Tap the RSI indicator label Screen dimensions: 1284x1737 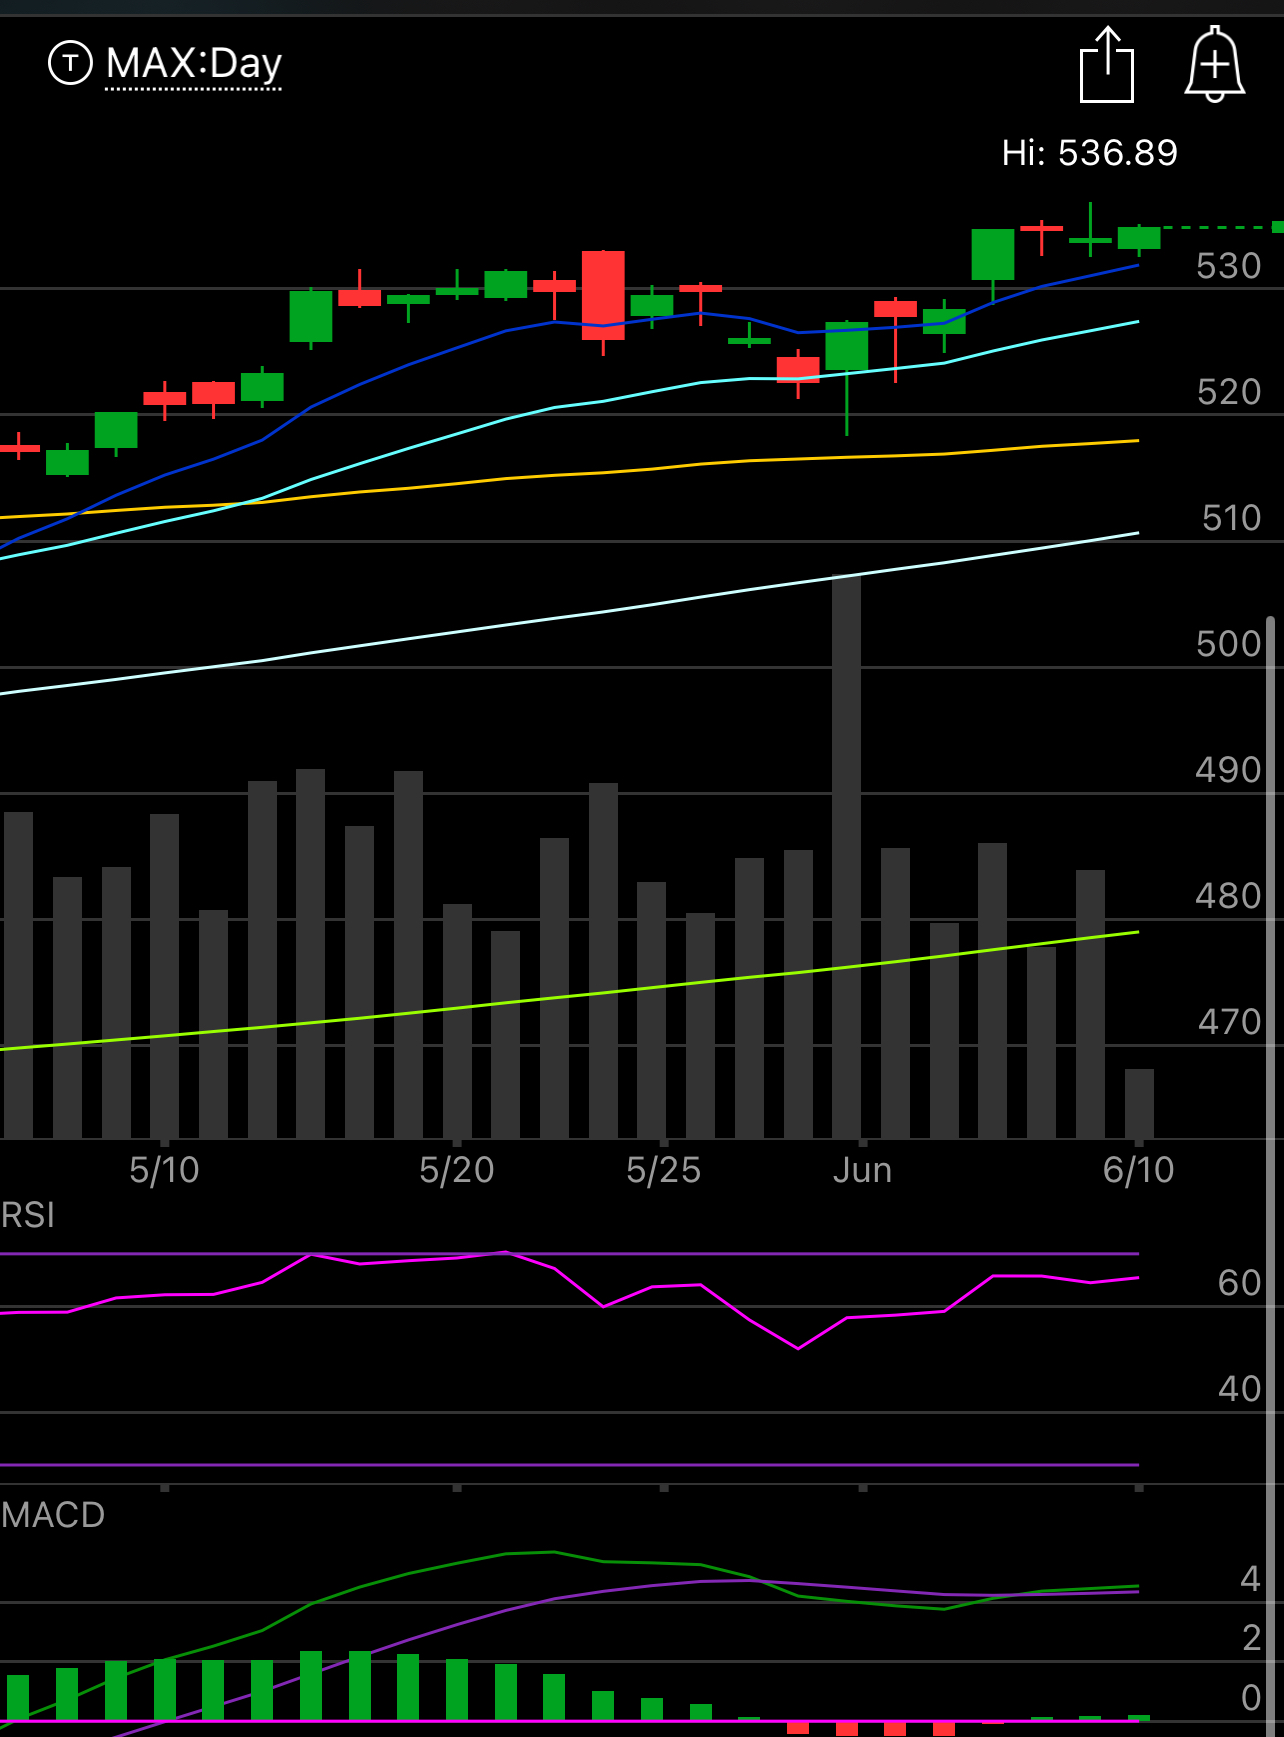pos(28,1215)
